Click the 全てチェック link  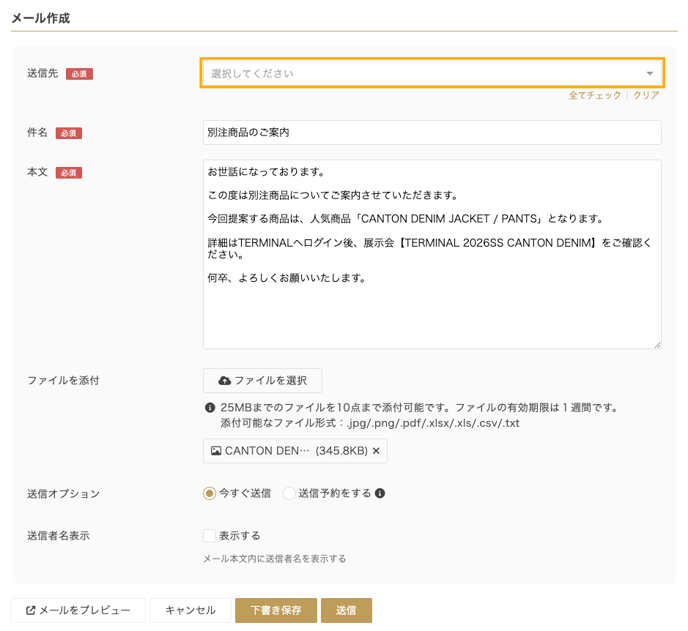coord(595,95)
